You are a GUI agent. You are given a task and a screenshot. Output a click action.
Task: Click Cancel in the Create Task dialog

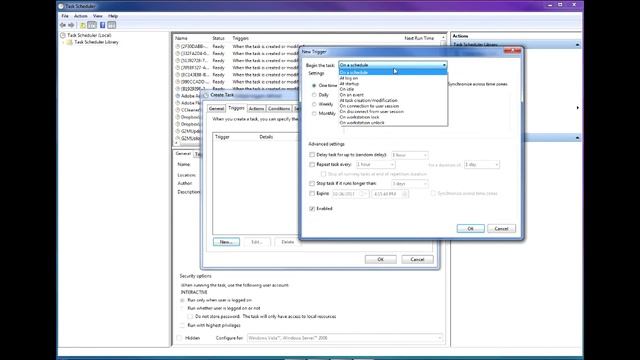[x=417, y=260]
